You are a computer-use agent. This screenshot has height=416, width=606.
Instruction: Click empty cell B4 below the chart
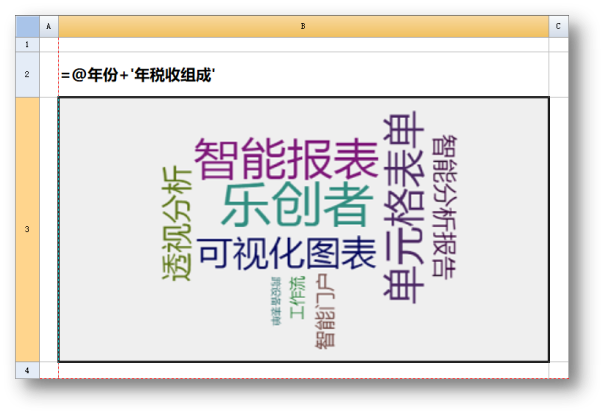(303, 370)
